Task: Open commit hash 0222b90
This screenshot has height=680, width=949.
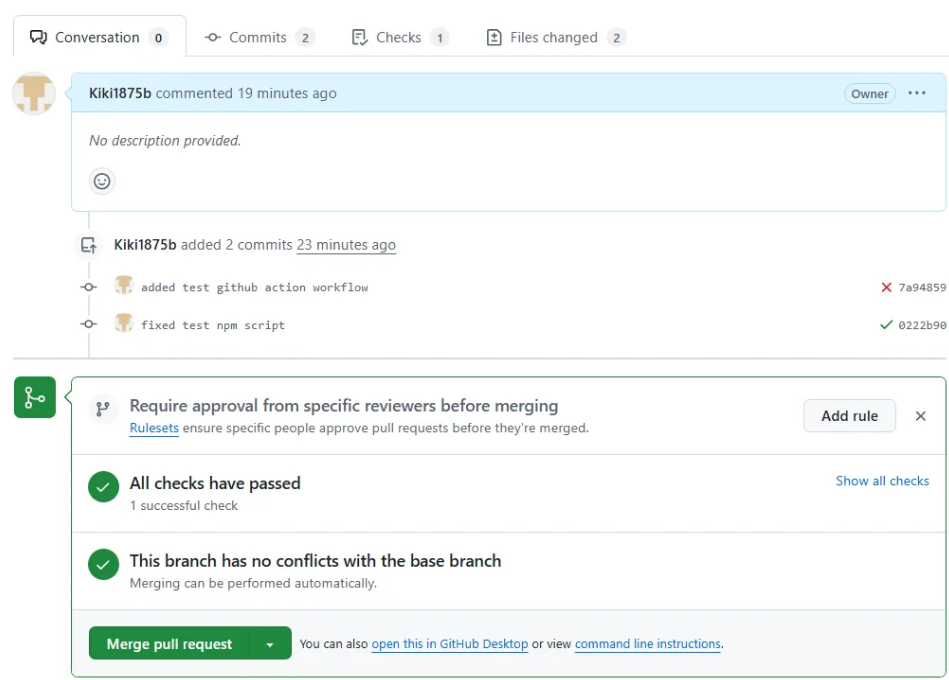Action: coord(922,325)
